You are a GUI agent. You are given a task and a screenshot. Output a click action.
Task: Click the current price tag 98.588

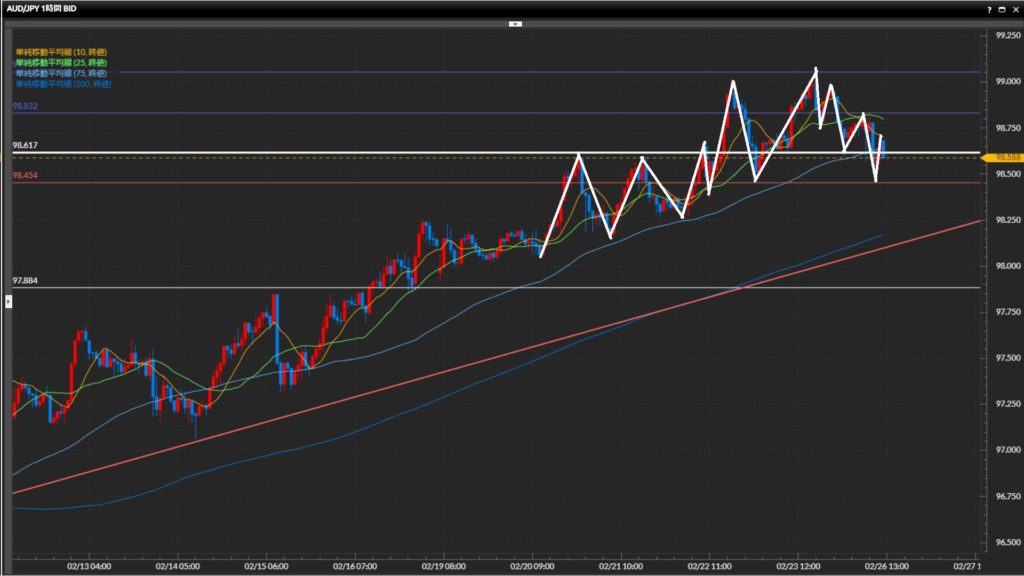tap(1001, 158)
